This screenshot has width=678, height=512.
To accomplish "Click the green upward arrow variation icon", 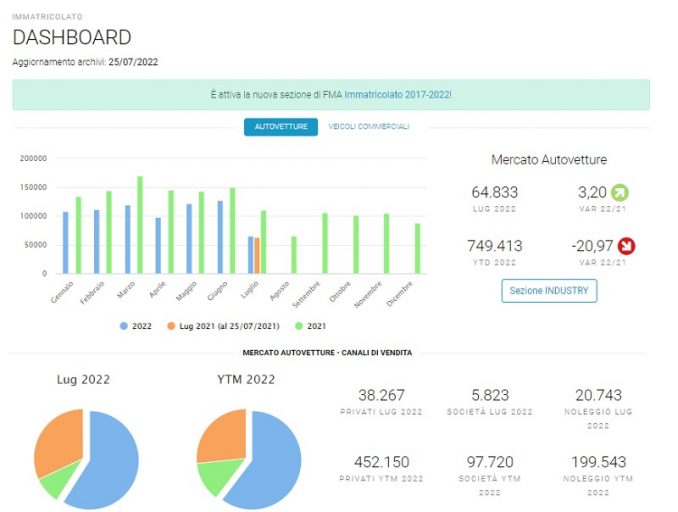I will click(x=620, y=192).
